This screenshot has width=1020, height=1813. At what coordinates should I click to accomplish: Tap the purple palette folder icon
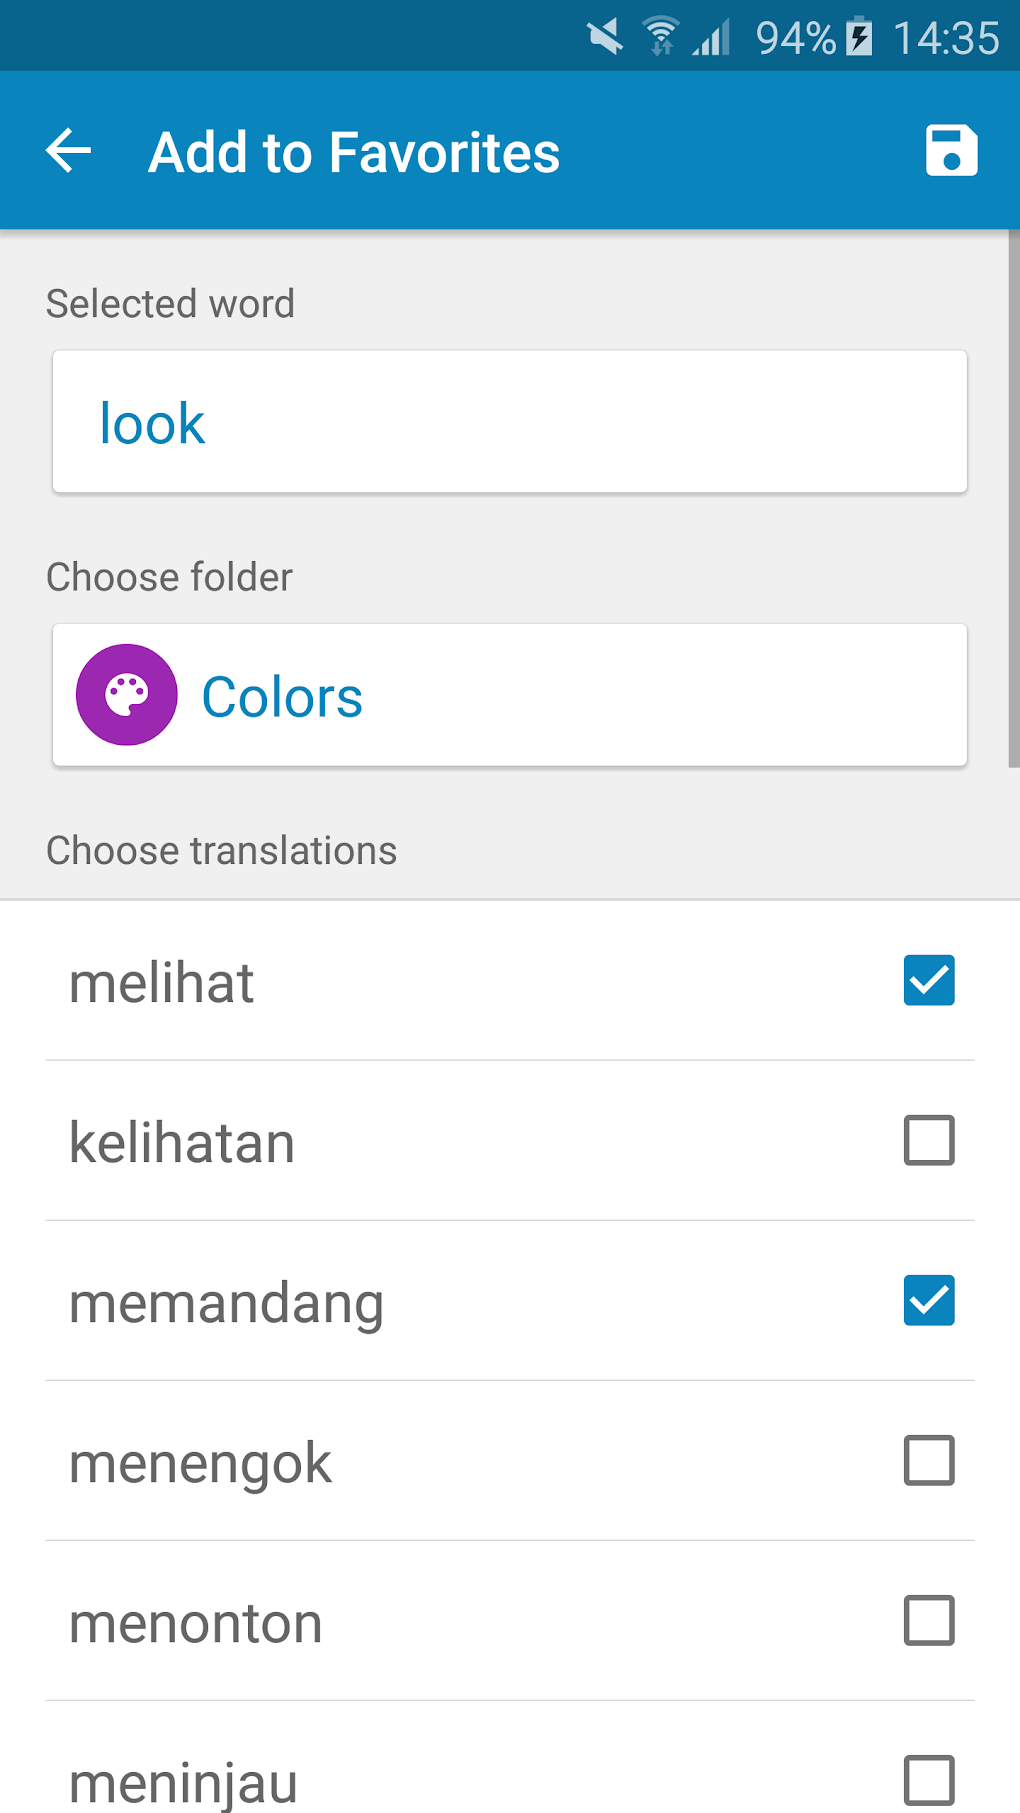127,695
